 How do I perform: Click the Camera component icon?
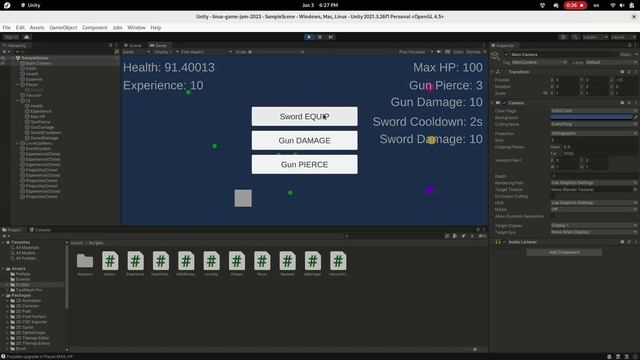(498, 103)
